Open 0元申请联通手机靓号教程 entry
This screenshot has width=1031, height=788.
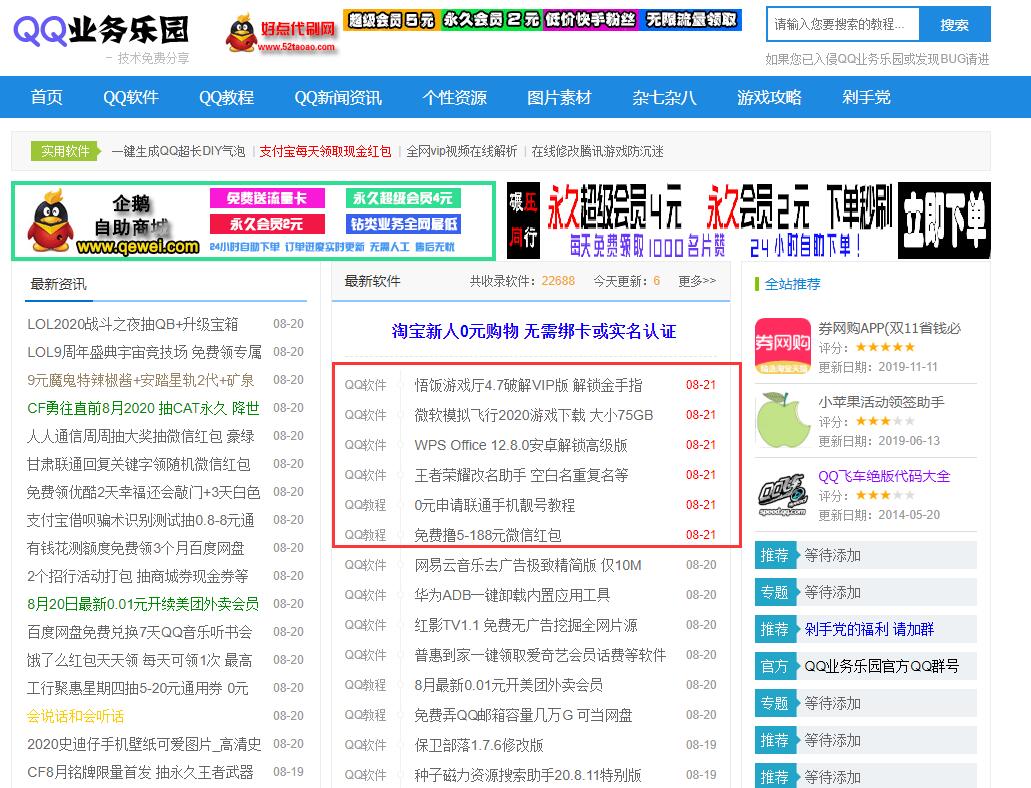click(494, 505)
